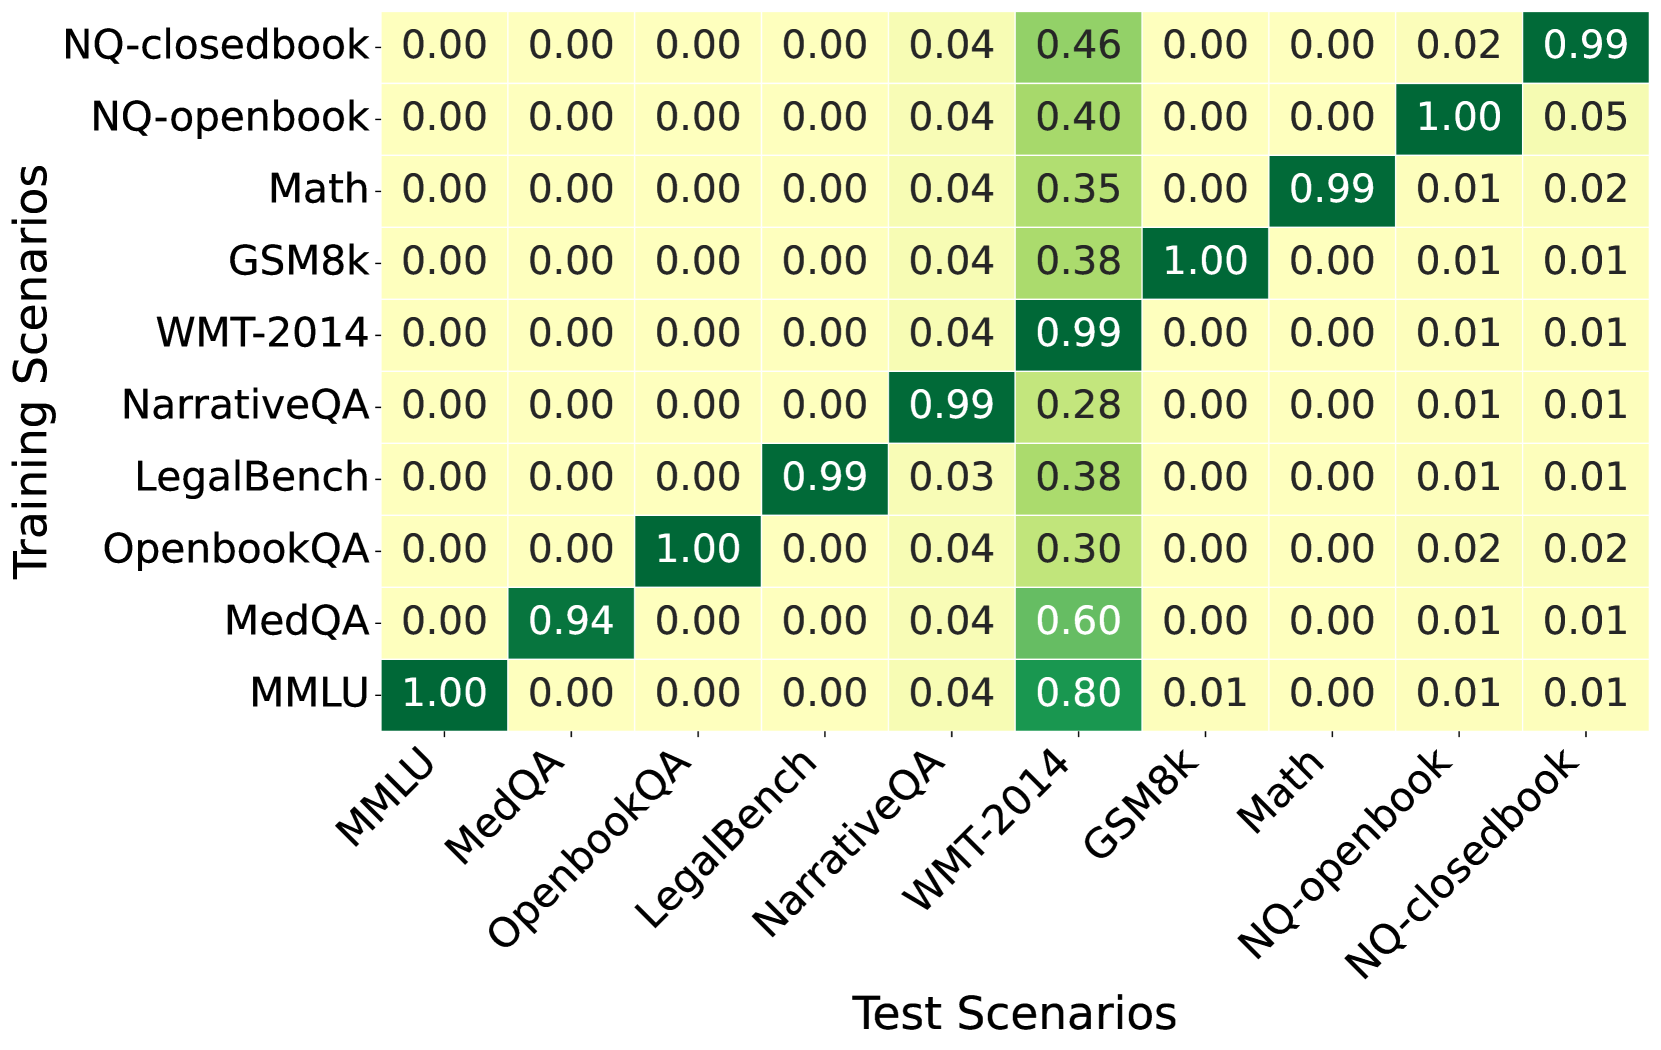This screenshot has width=1661, height=1050.
Task: Click the 1.00 cell in GSM8k row
Action: pos(1206,262)
